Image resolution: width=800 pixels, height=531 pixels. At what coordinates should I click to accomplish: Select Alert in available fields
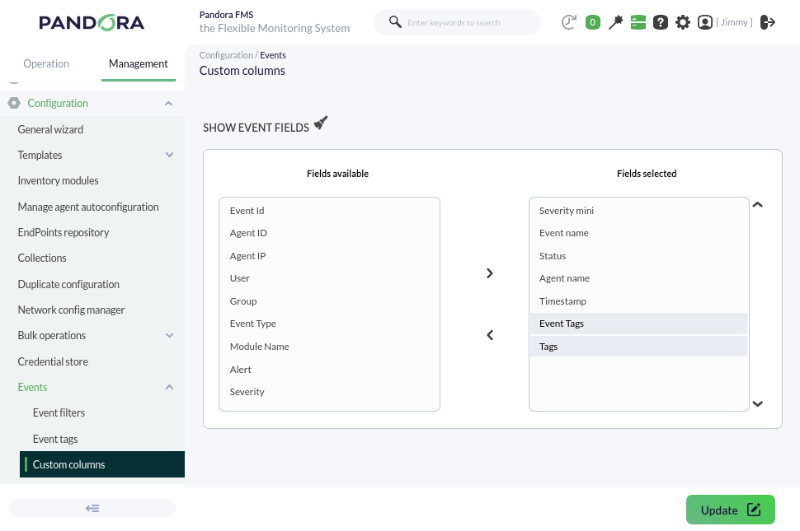pos(329,369)
